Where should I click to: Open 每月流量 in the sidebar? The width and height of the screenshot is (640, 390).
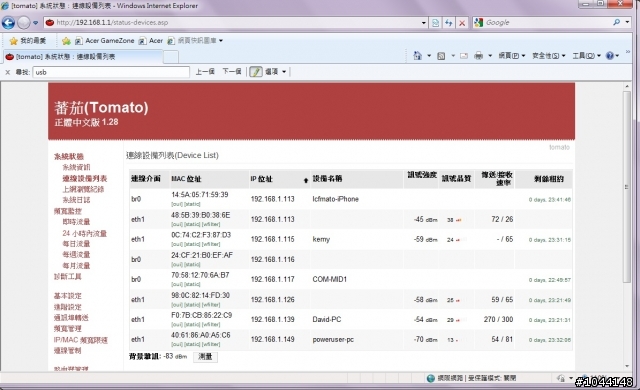pyautogui.click(x=76, y=266)
